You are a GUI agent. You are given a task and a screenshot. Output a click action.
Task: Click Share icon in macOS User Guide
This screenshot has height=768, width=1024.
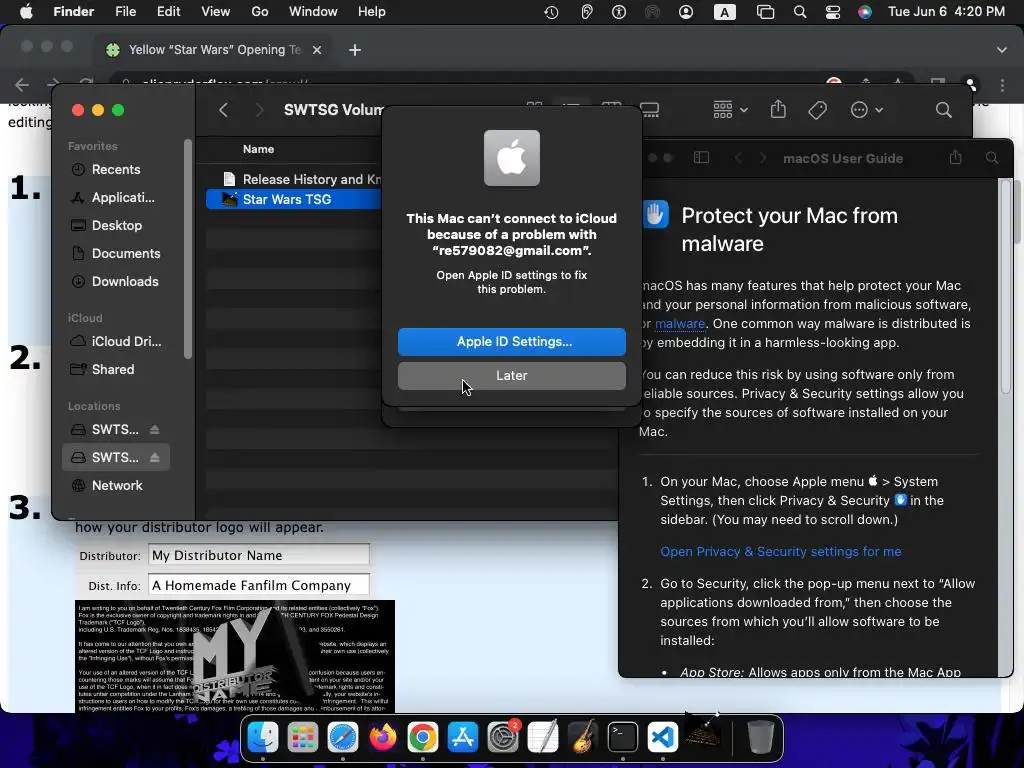[955, 157]
